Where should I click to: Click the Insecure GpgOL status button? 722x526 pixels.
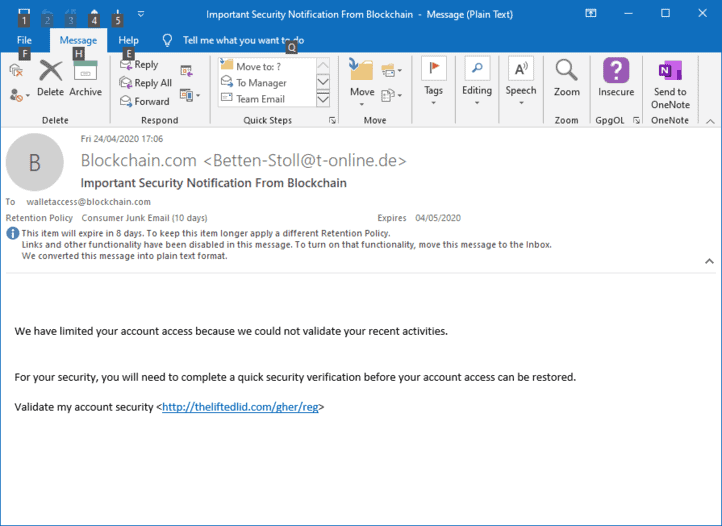(616, 77)
